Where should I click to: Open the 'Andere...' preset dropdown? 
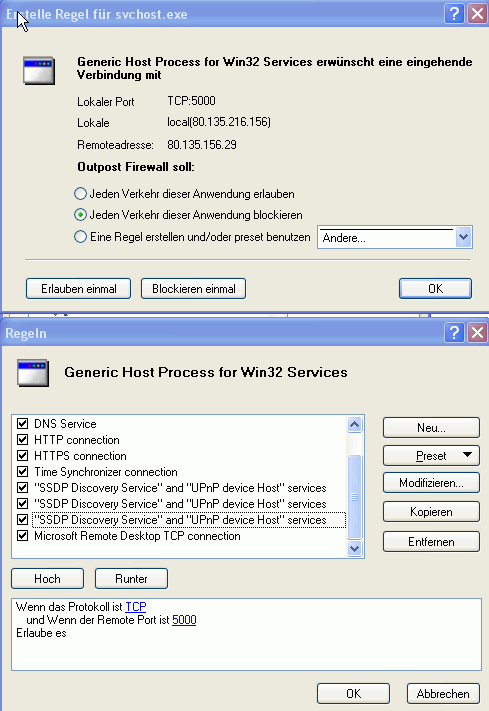pyautogui.click(x=463, y=237)
